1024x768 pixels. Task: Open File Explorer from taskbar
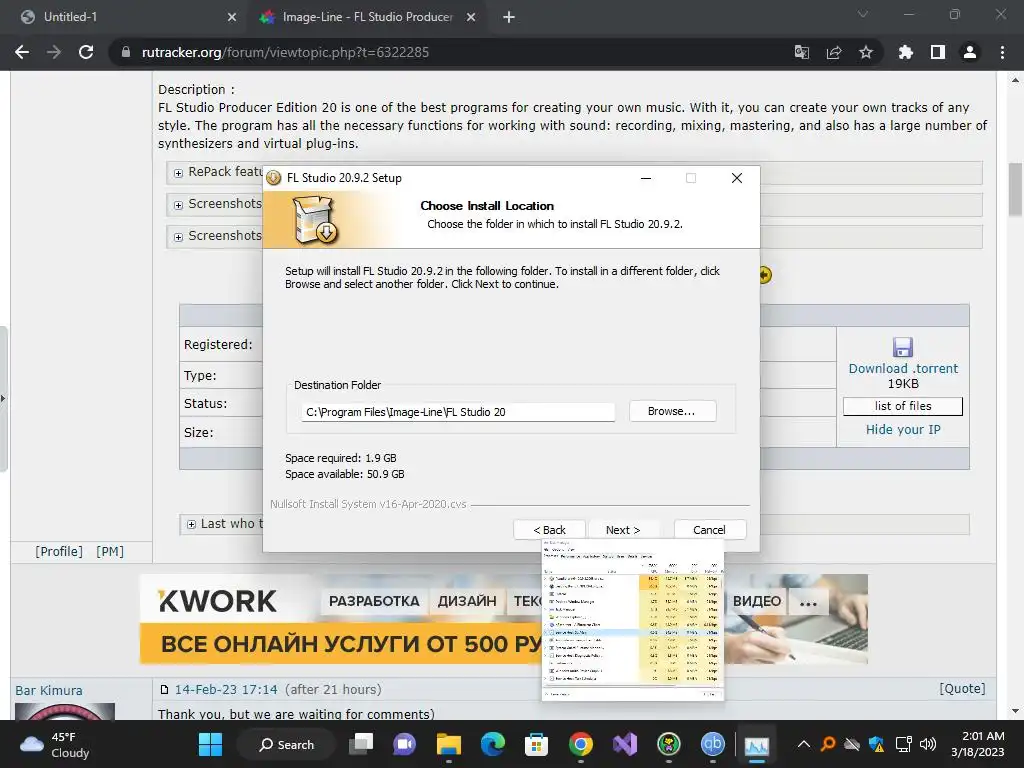[449, 744]
